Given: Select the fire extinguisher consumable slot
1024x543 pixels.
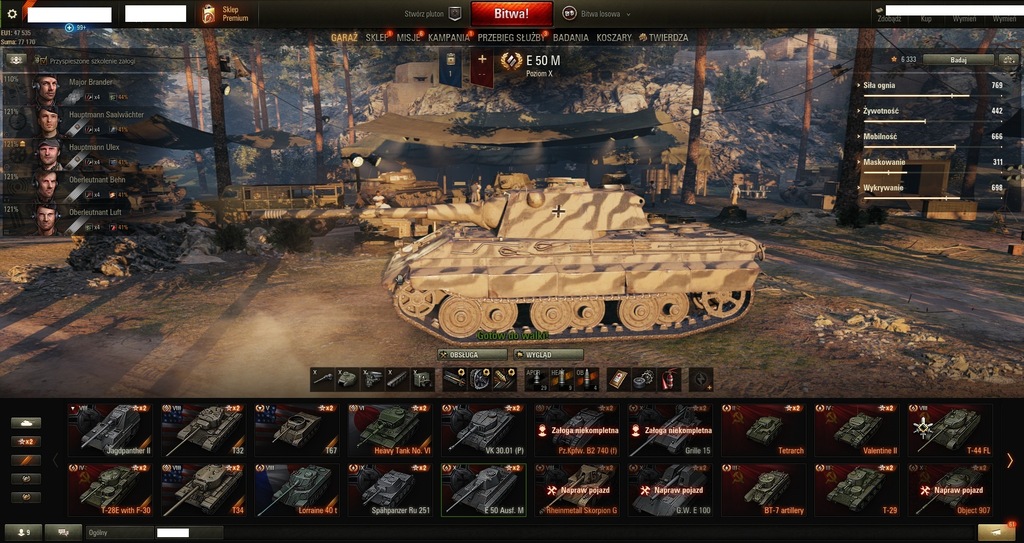Looking at the screenshot, I should pyautogui.click(x=670, y=380).
